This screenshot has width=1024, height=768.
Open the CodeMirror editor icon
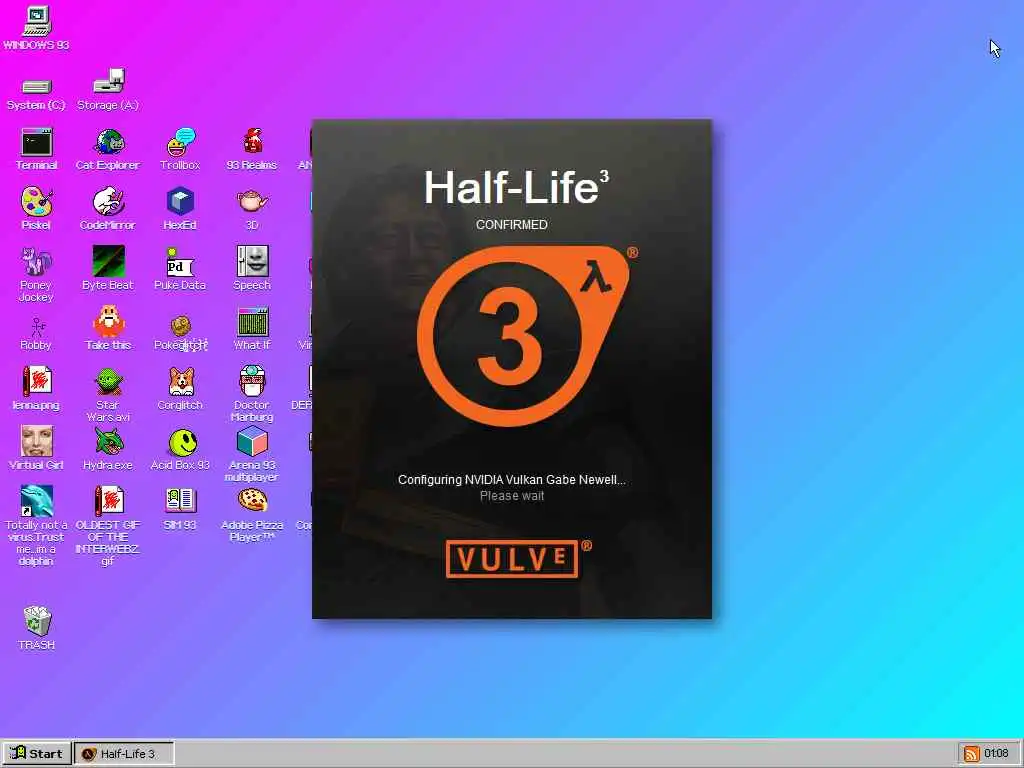click(x=108, y=209)
